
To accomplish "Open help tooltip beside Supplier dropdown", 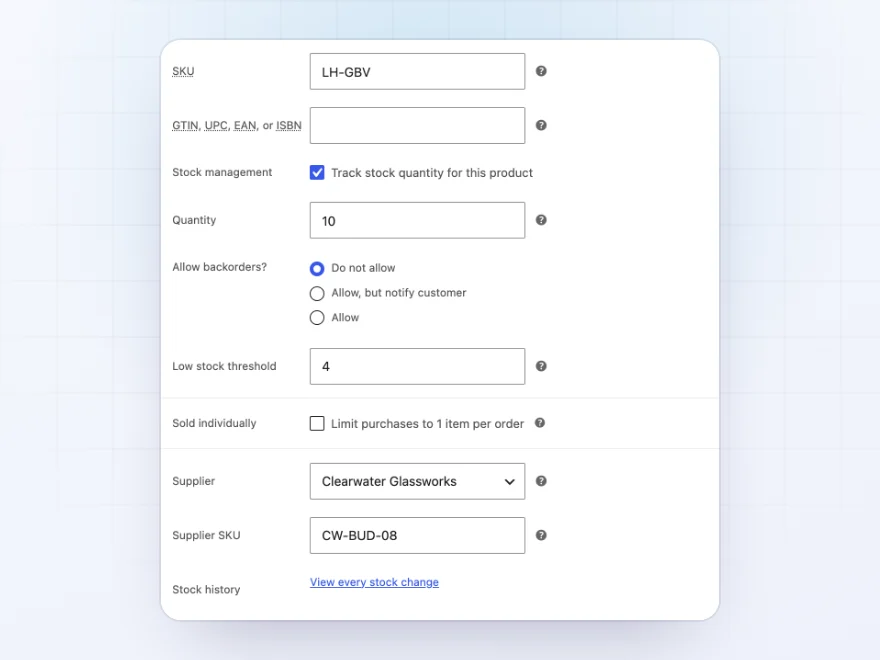I will point(541,481).
